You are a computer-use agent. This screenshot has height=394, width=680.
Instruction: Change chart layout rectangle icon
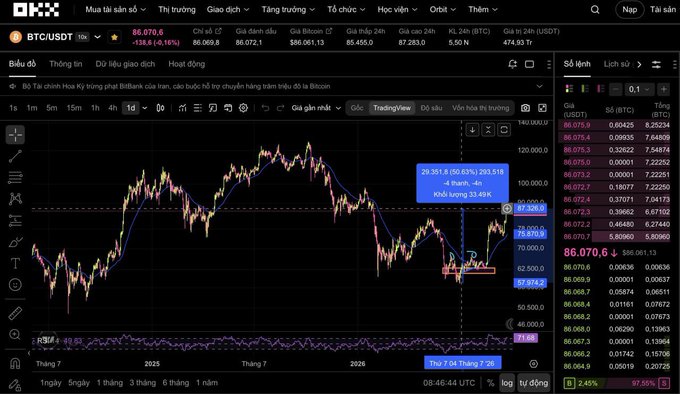(x=530, y=64)
